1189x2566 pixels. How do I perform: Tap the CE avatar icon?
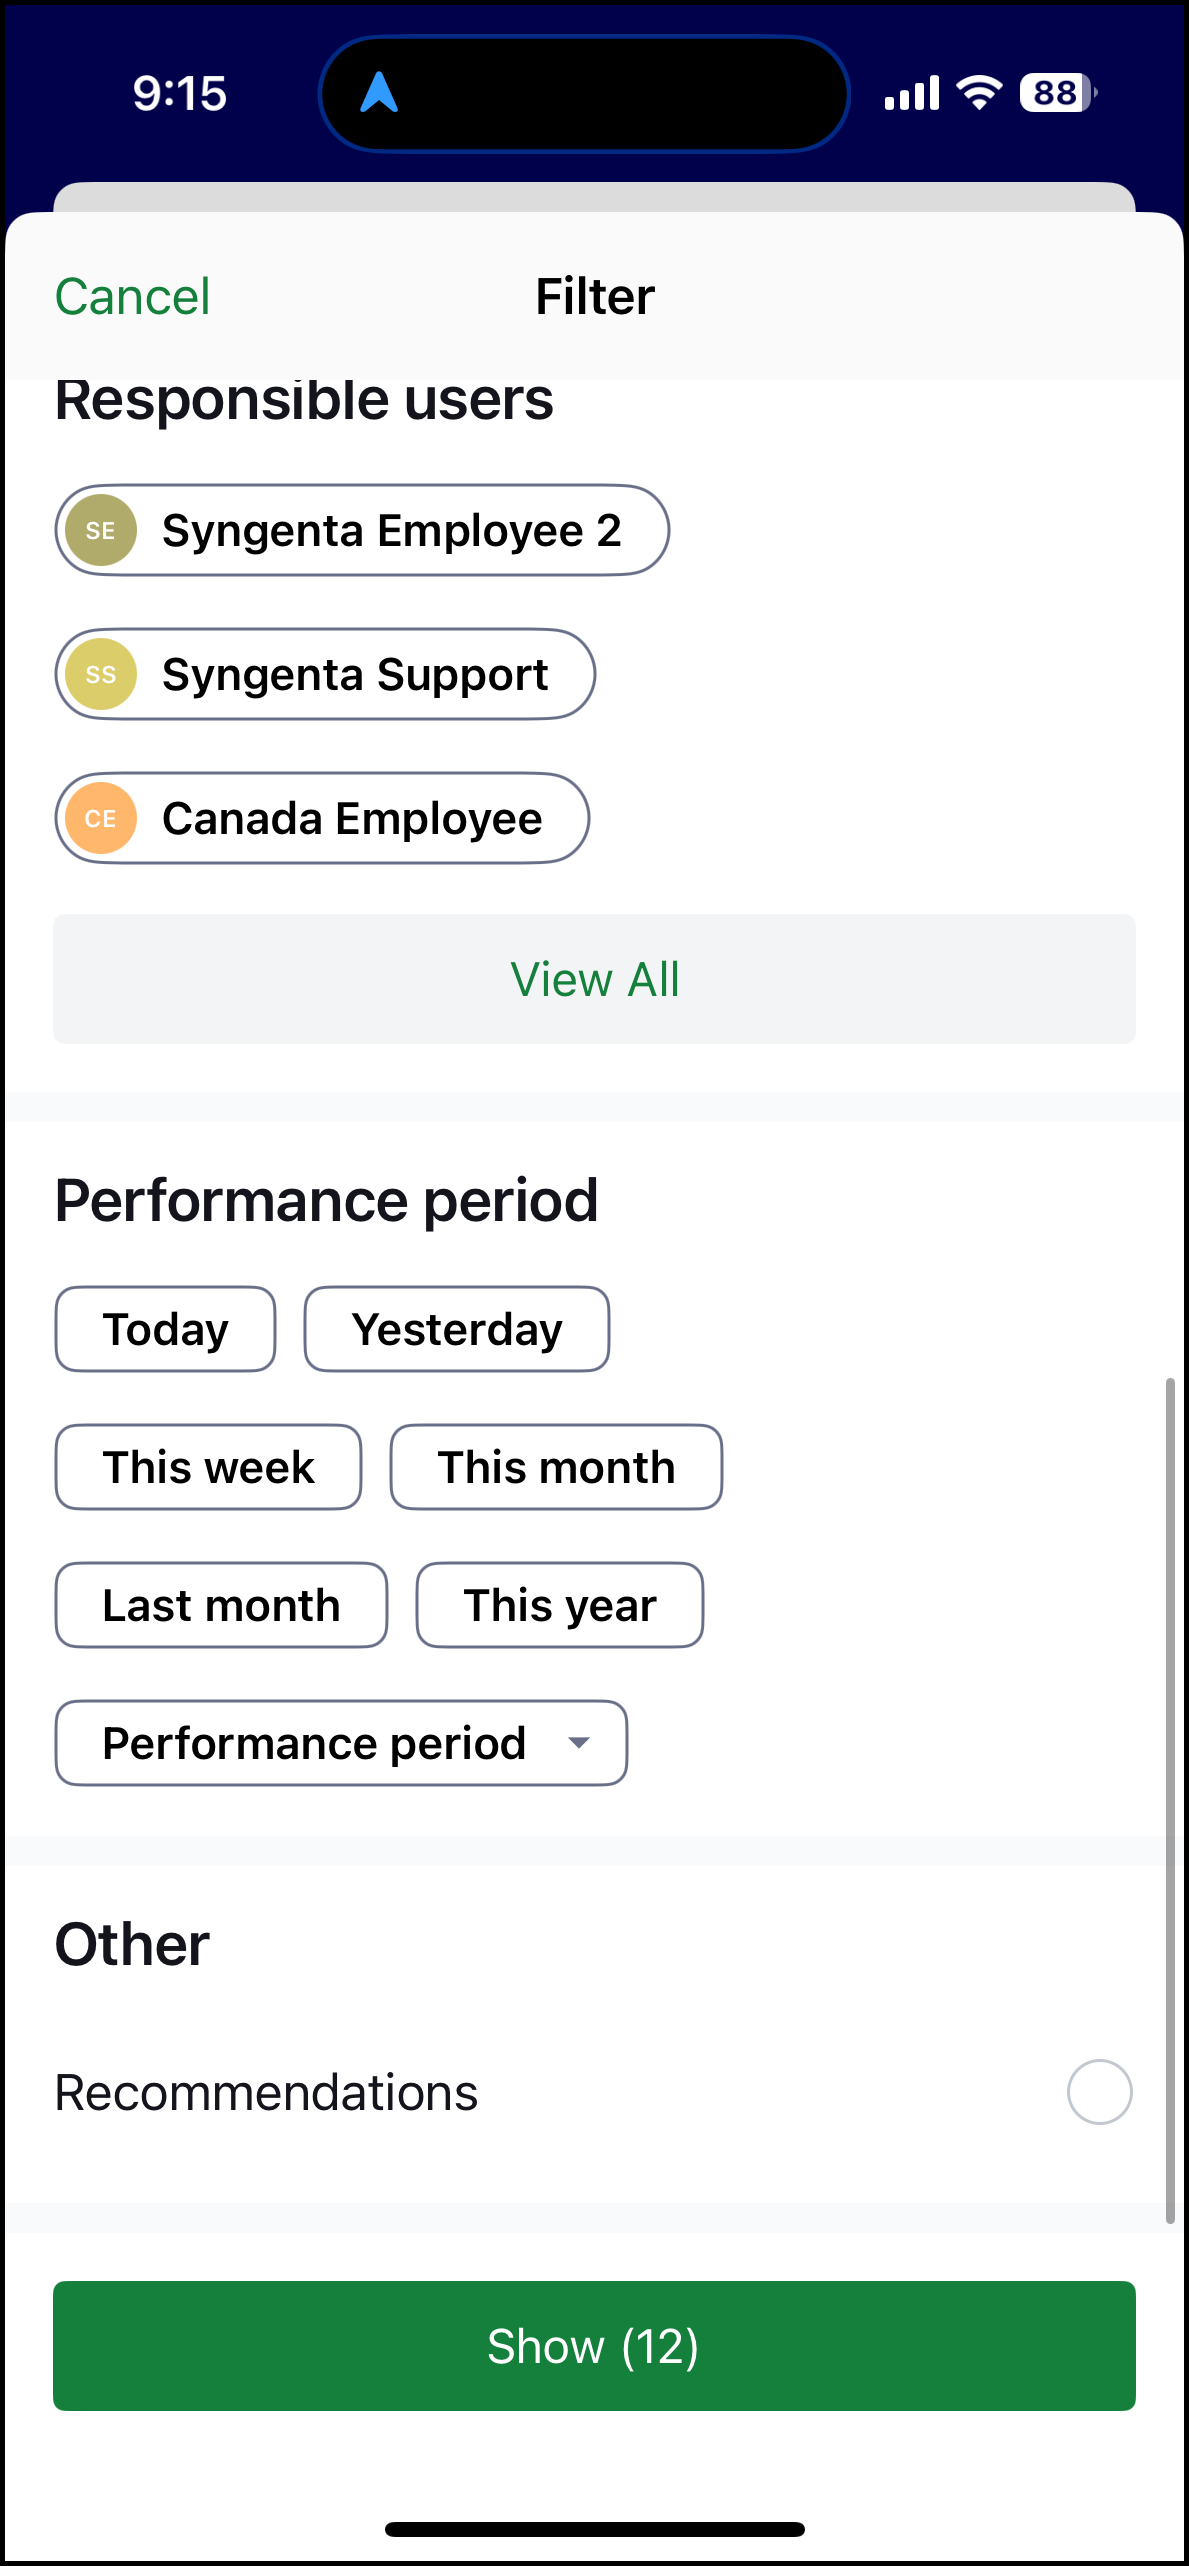pos(101,819)
